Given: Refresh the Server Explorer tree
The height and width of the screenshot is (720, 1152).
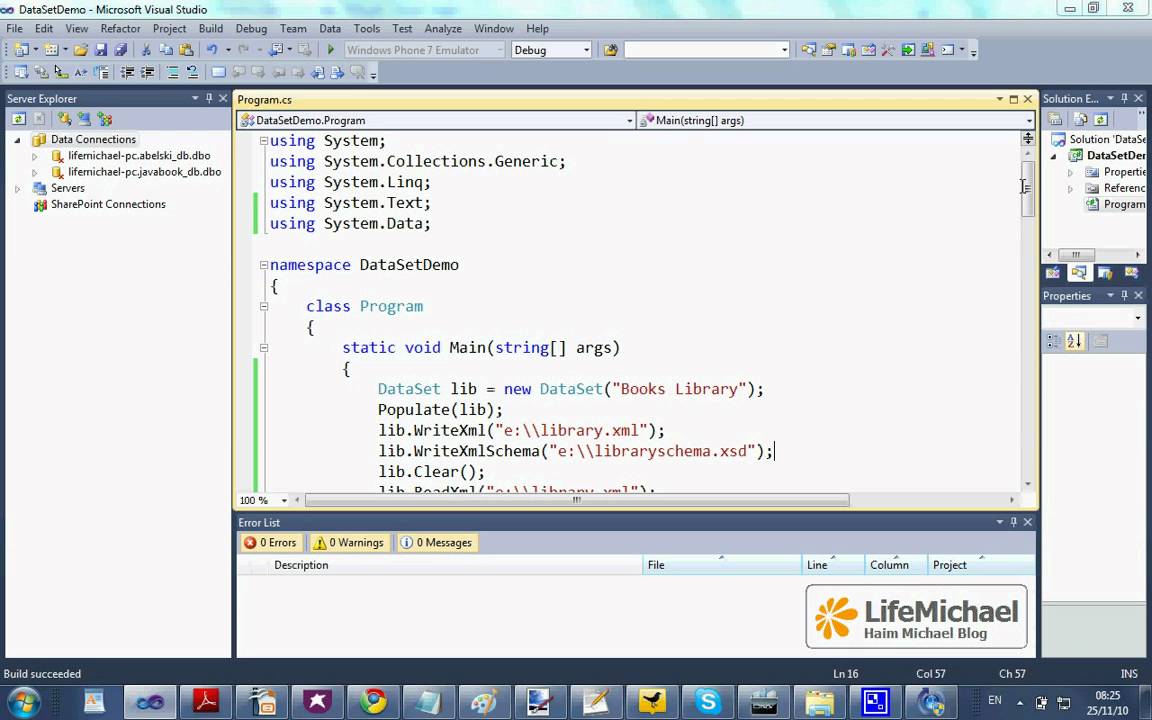Looking at the screenshot, I should pos(18,118).
